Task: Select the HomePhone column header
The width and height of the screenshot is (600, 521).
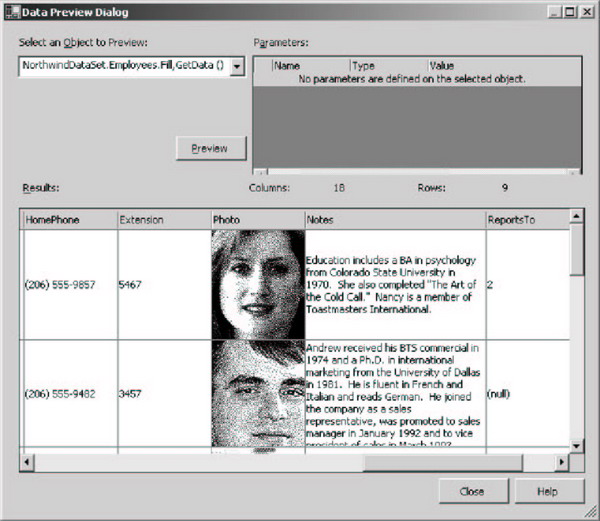Action: [x=67, y=219]
